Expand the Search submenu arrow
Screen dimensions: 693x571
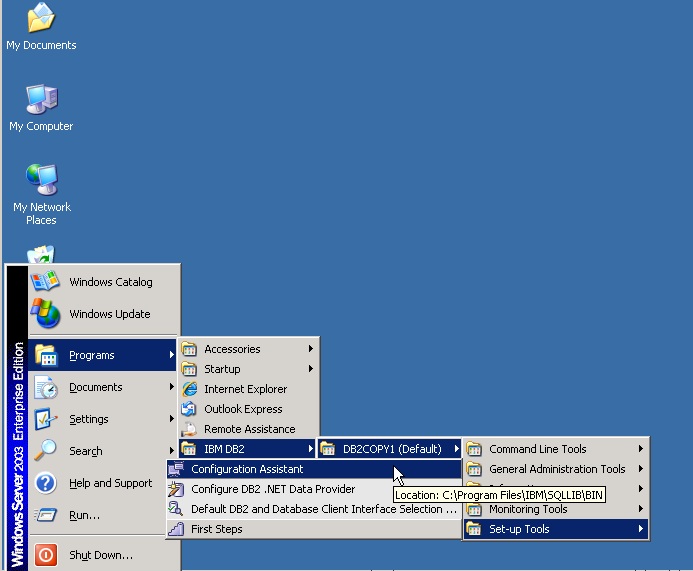click(x=171, y=450)
